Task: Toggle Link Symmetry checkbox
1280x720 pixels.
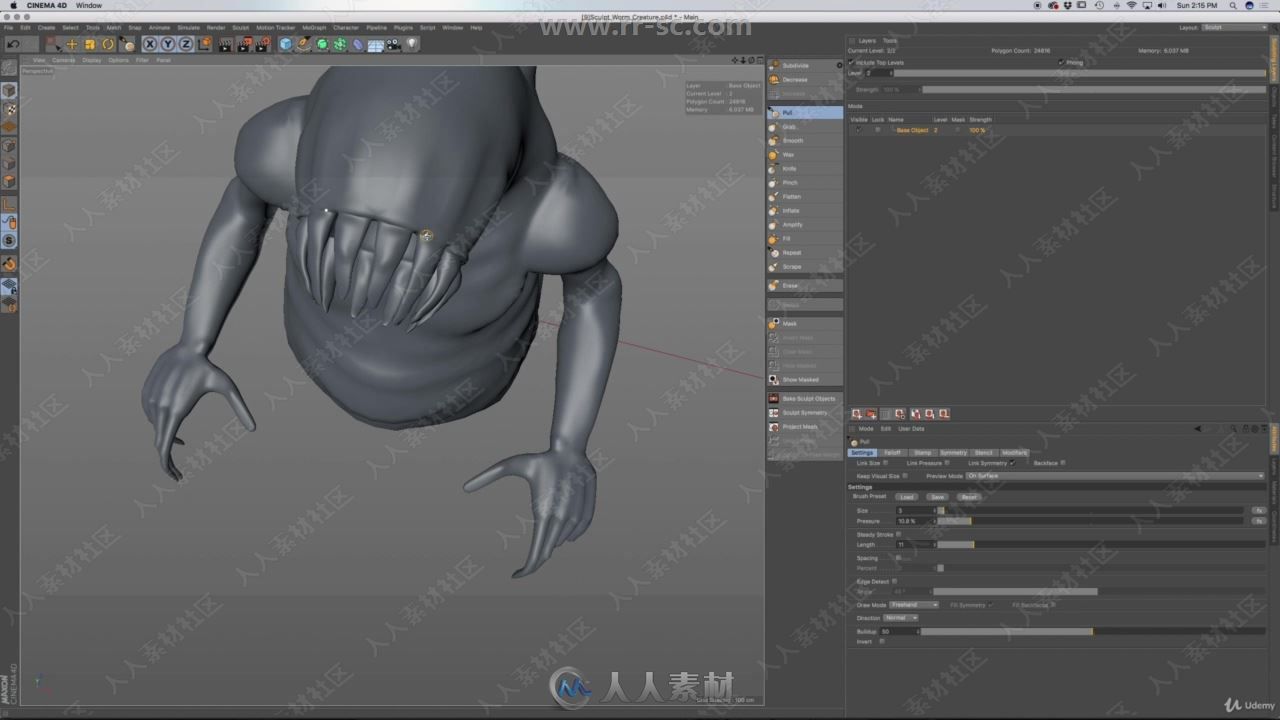Action: 1012,463
